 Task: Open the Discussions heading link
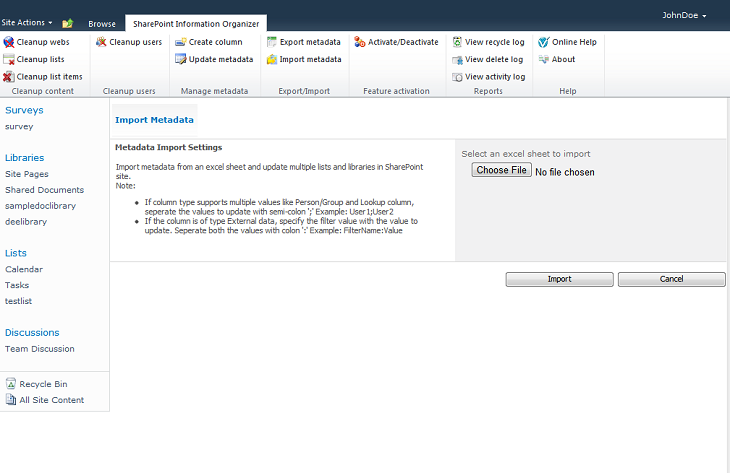pos(32,333)
